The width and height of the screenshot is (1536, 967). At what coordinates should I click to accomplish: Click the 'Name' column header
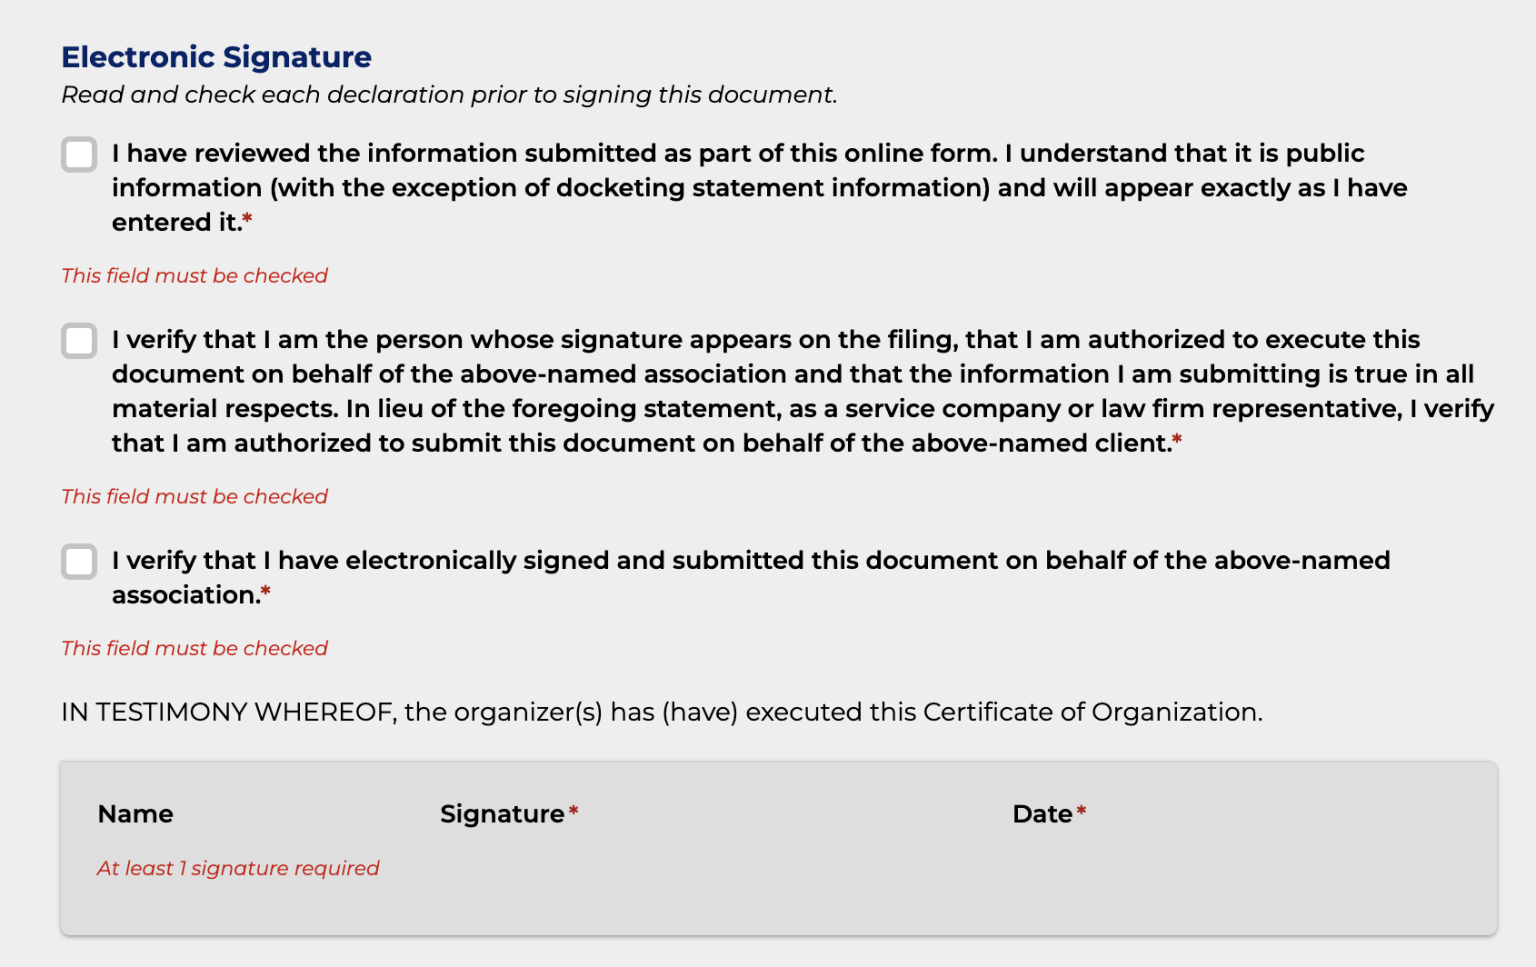tap(135, 814)
